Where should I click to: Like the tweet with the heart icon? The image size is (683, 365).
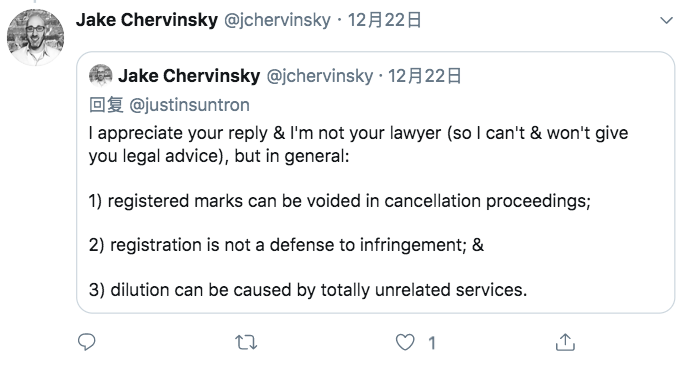(x=405, y=342)
